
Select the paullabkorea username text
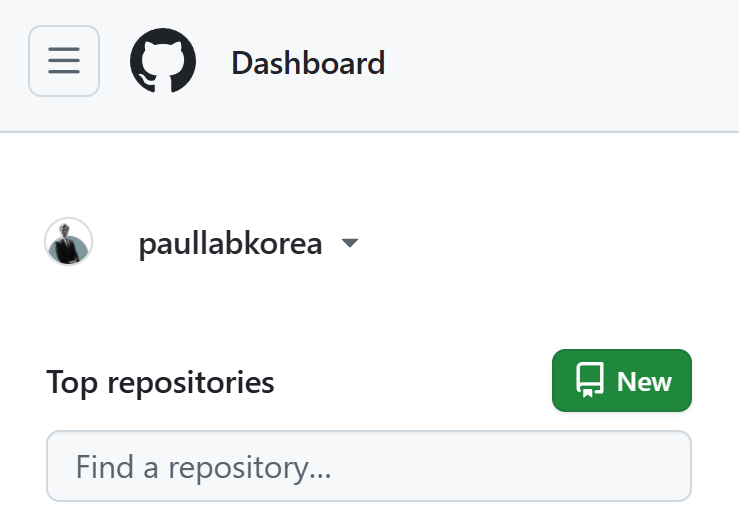(x=230, y=244)
